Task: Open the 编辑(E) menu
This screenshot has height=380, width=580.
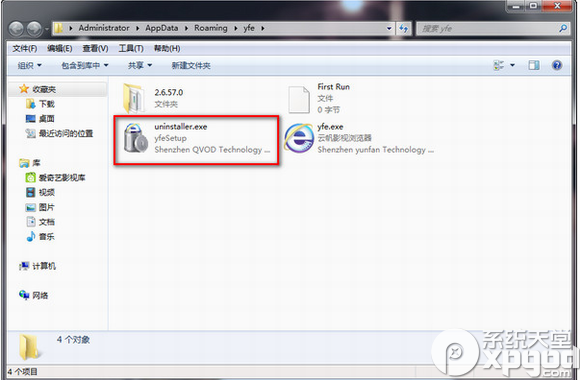Action: click(60, 48)
